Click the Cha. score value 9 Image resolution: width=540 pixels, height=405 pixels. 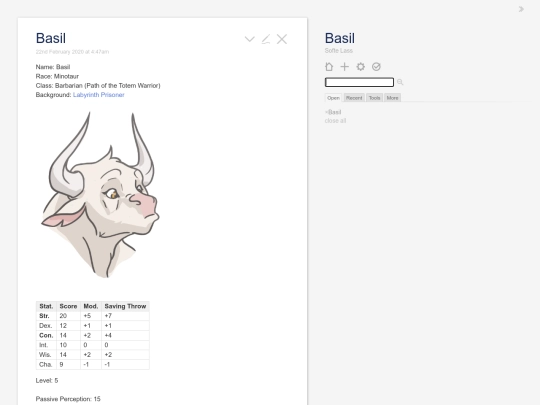pos(61,364)
